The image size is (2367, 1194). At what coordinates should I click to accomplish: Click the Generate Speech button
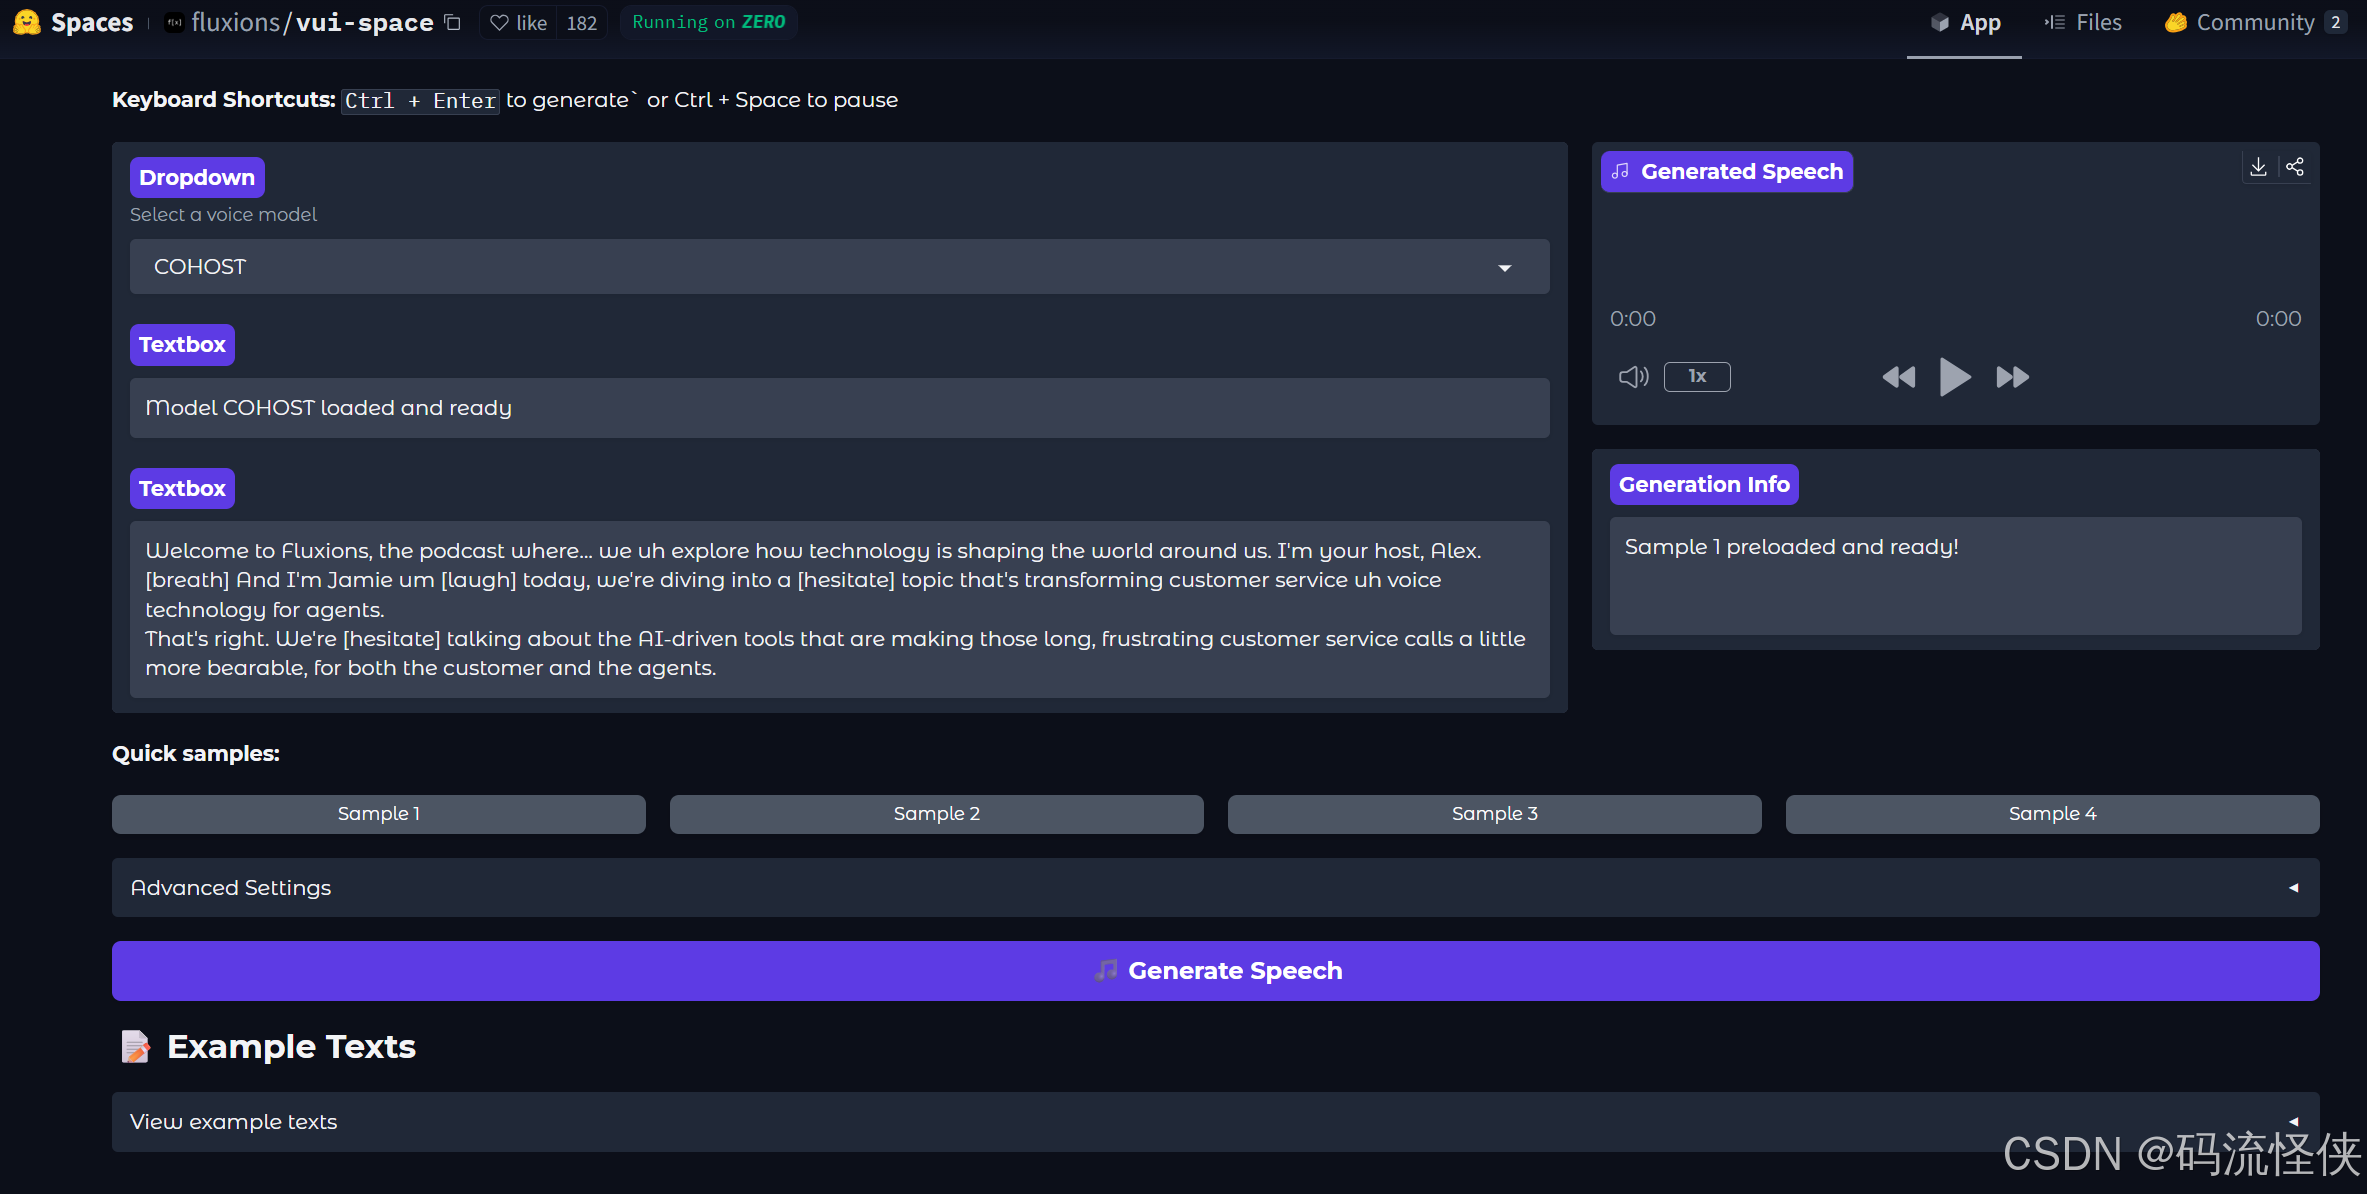tap(1215, 971)
